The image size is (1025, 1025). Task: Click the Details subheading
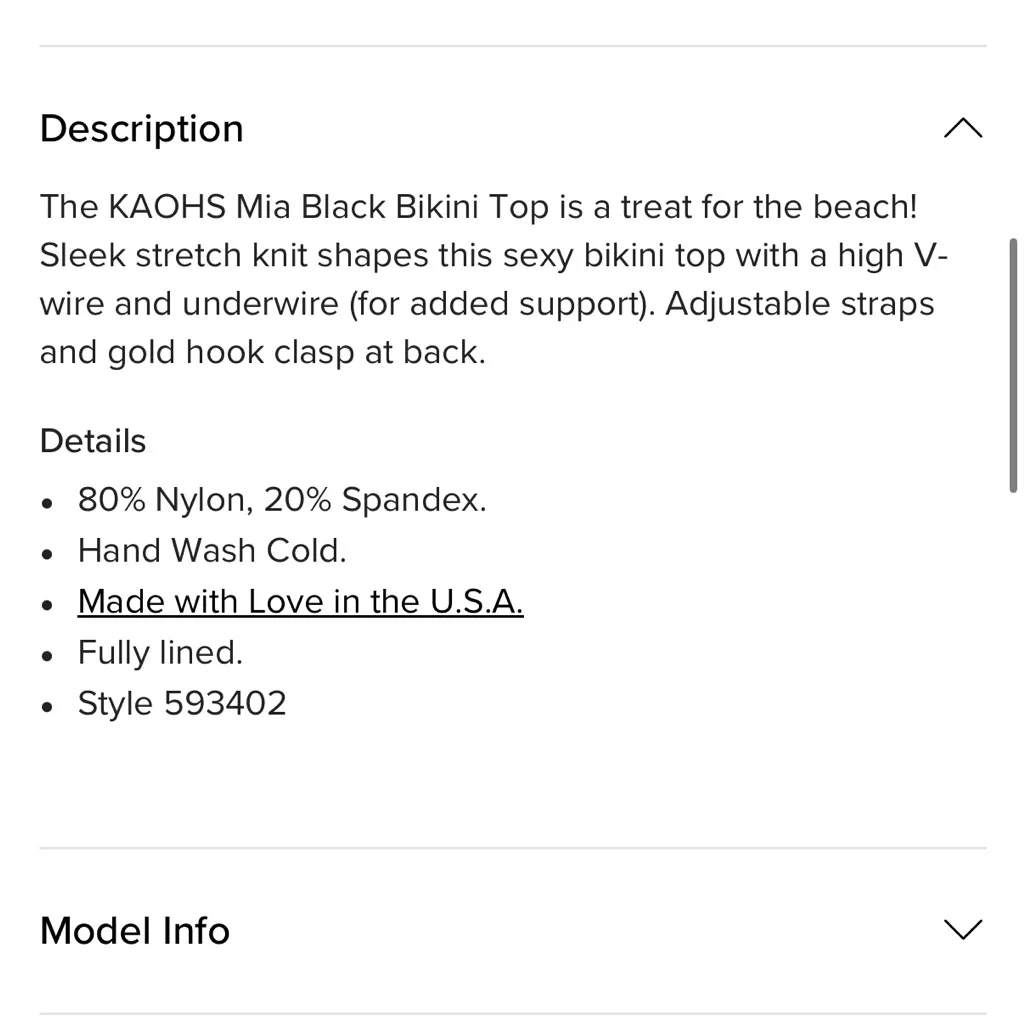[93, 441]
